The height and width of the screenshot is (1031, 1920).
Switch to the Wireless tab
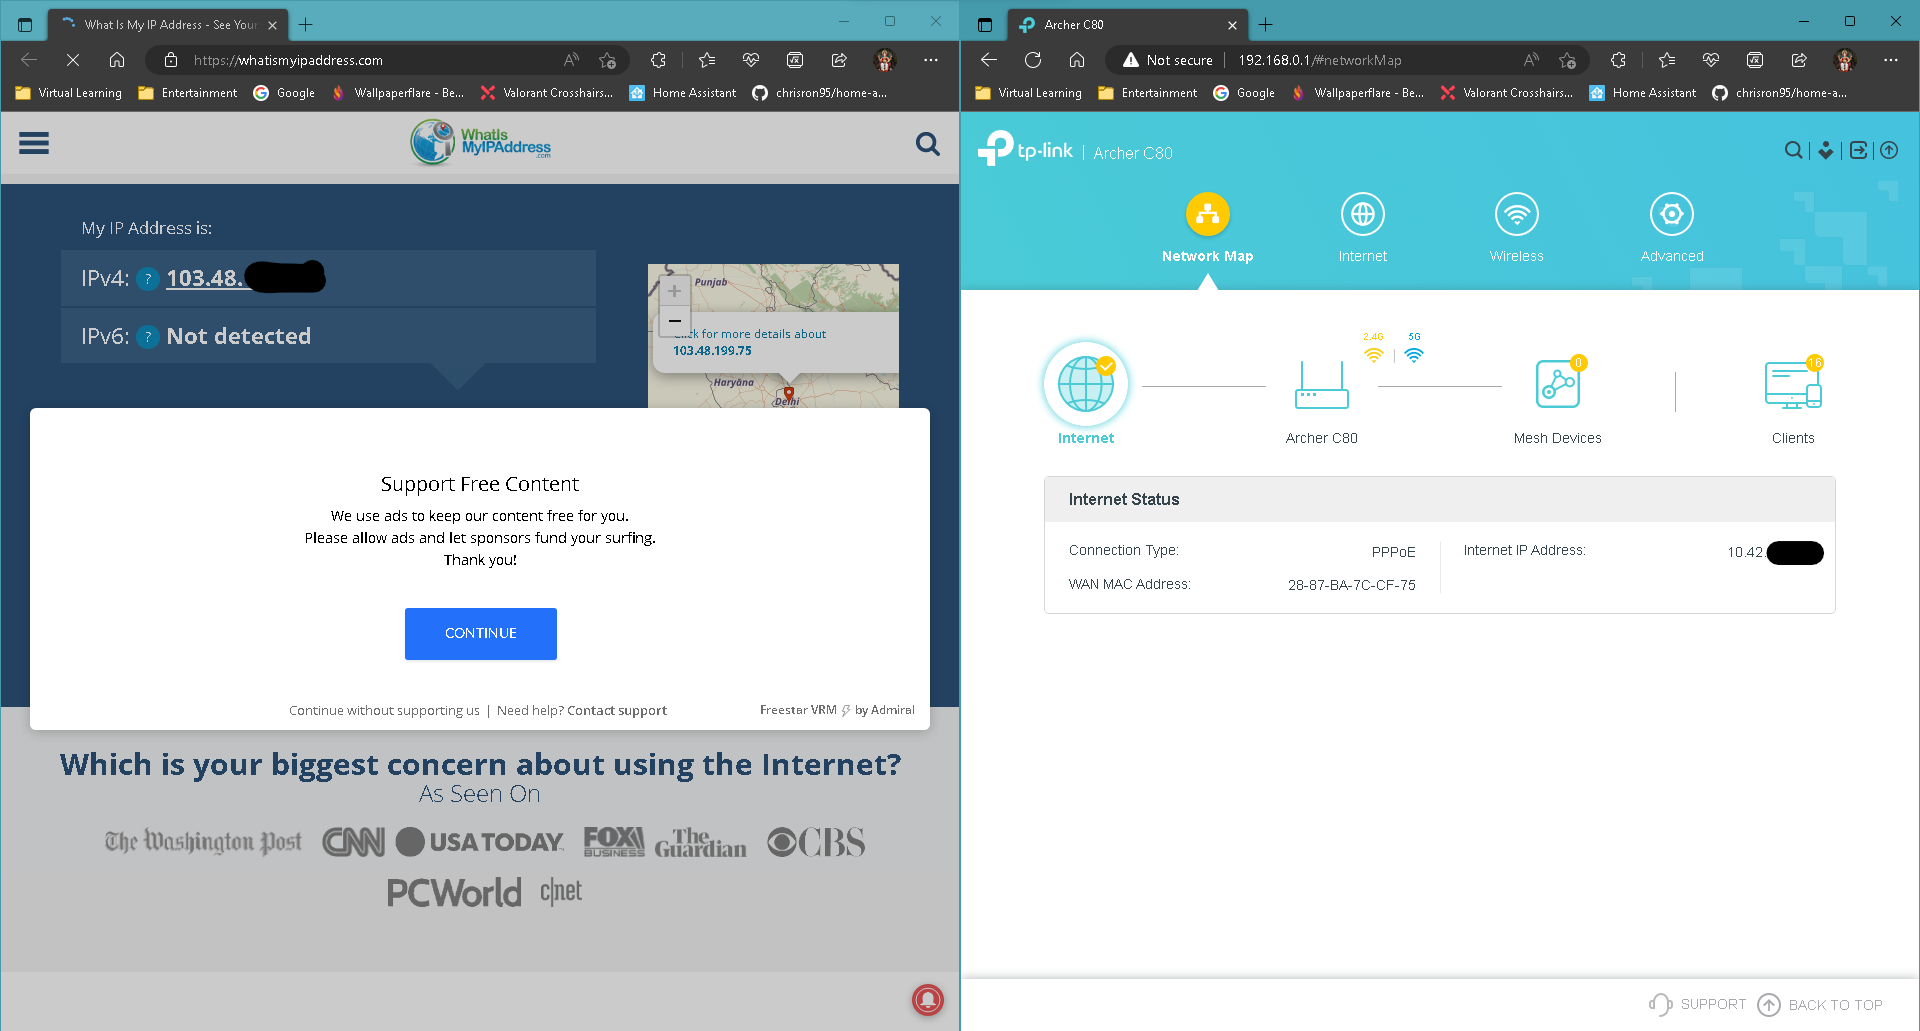coord(1517,228)
